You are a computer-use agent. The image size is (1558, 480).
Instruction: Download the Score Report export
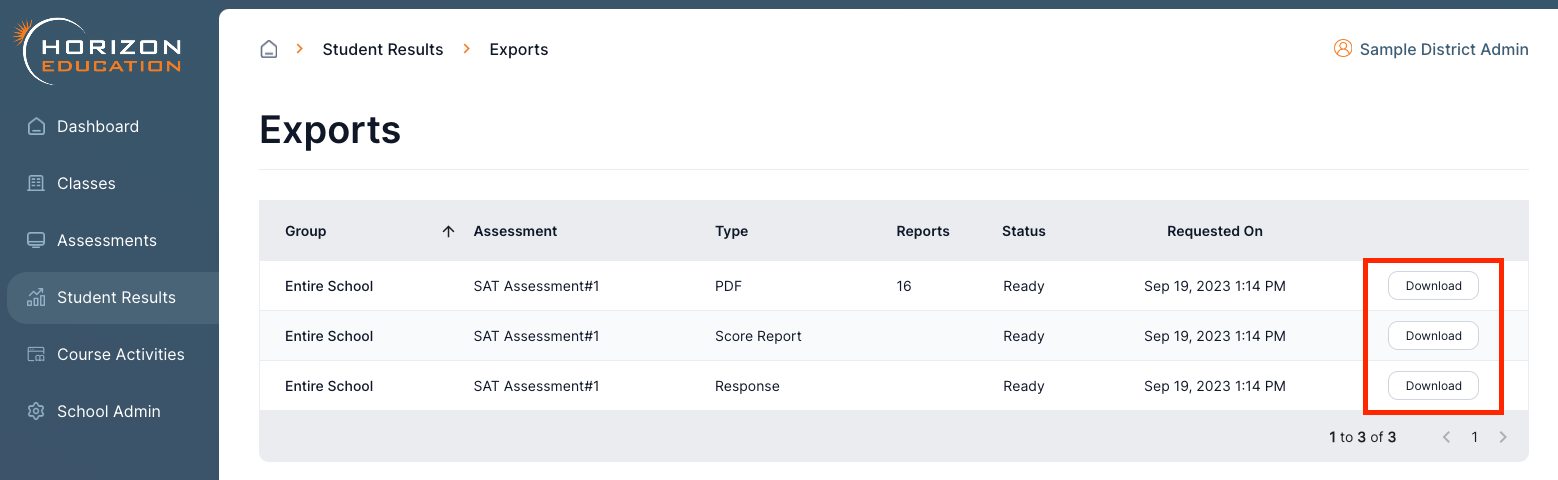click(x=1433, y=336)
